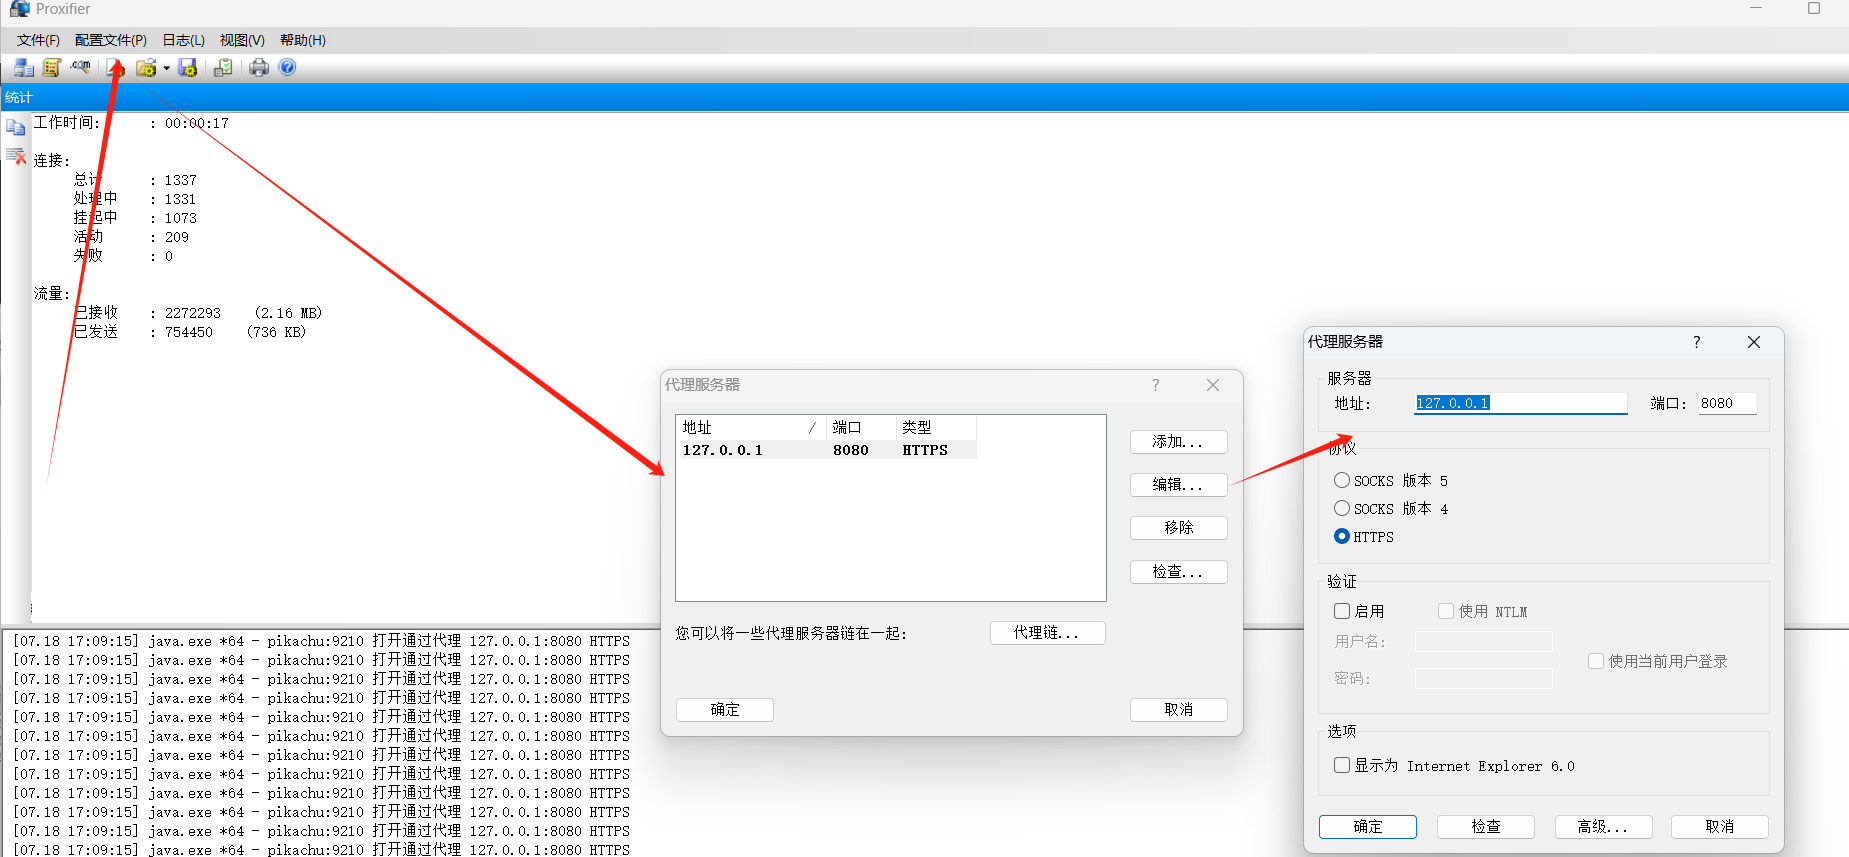The height and width of the screenshot is (857, 1849).
Task: Click the 地址 server address input field
Action: pyautogui.click(x=1521, y=403)
